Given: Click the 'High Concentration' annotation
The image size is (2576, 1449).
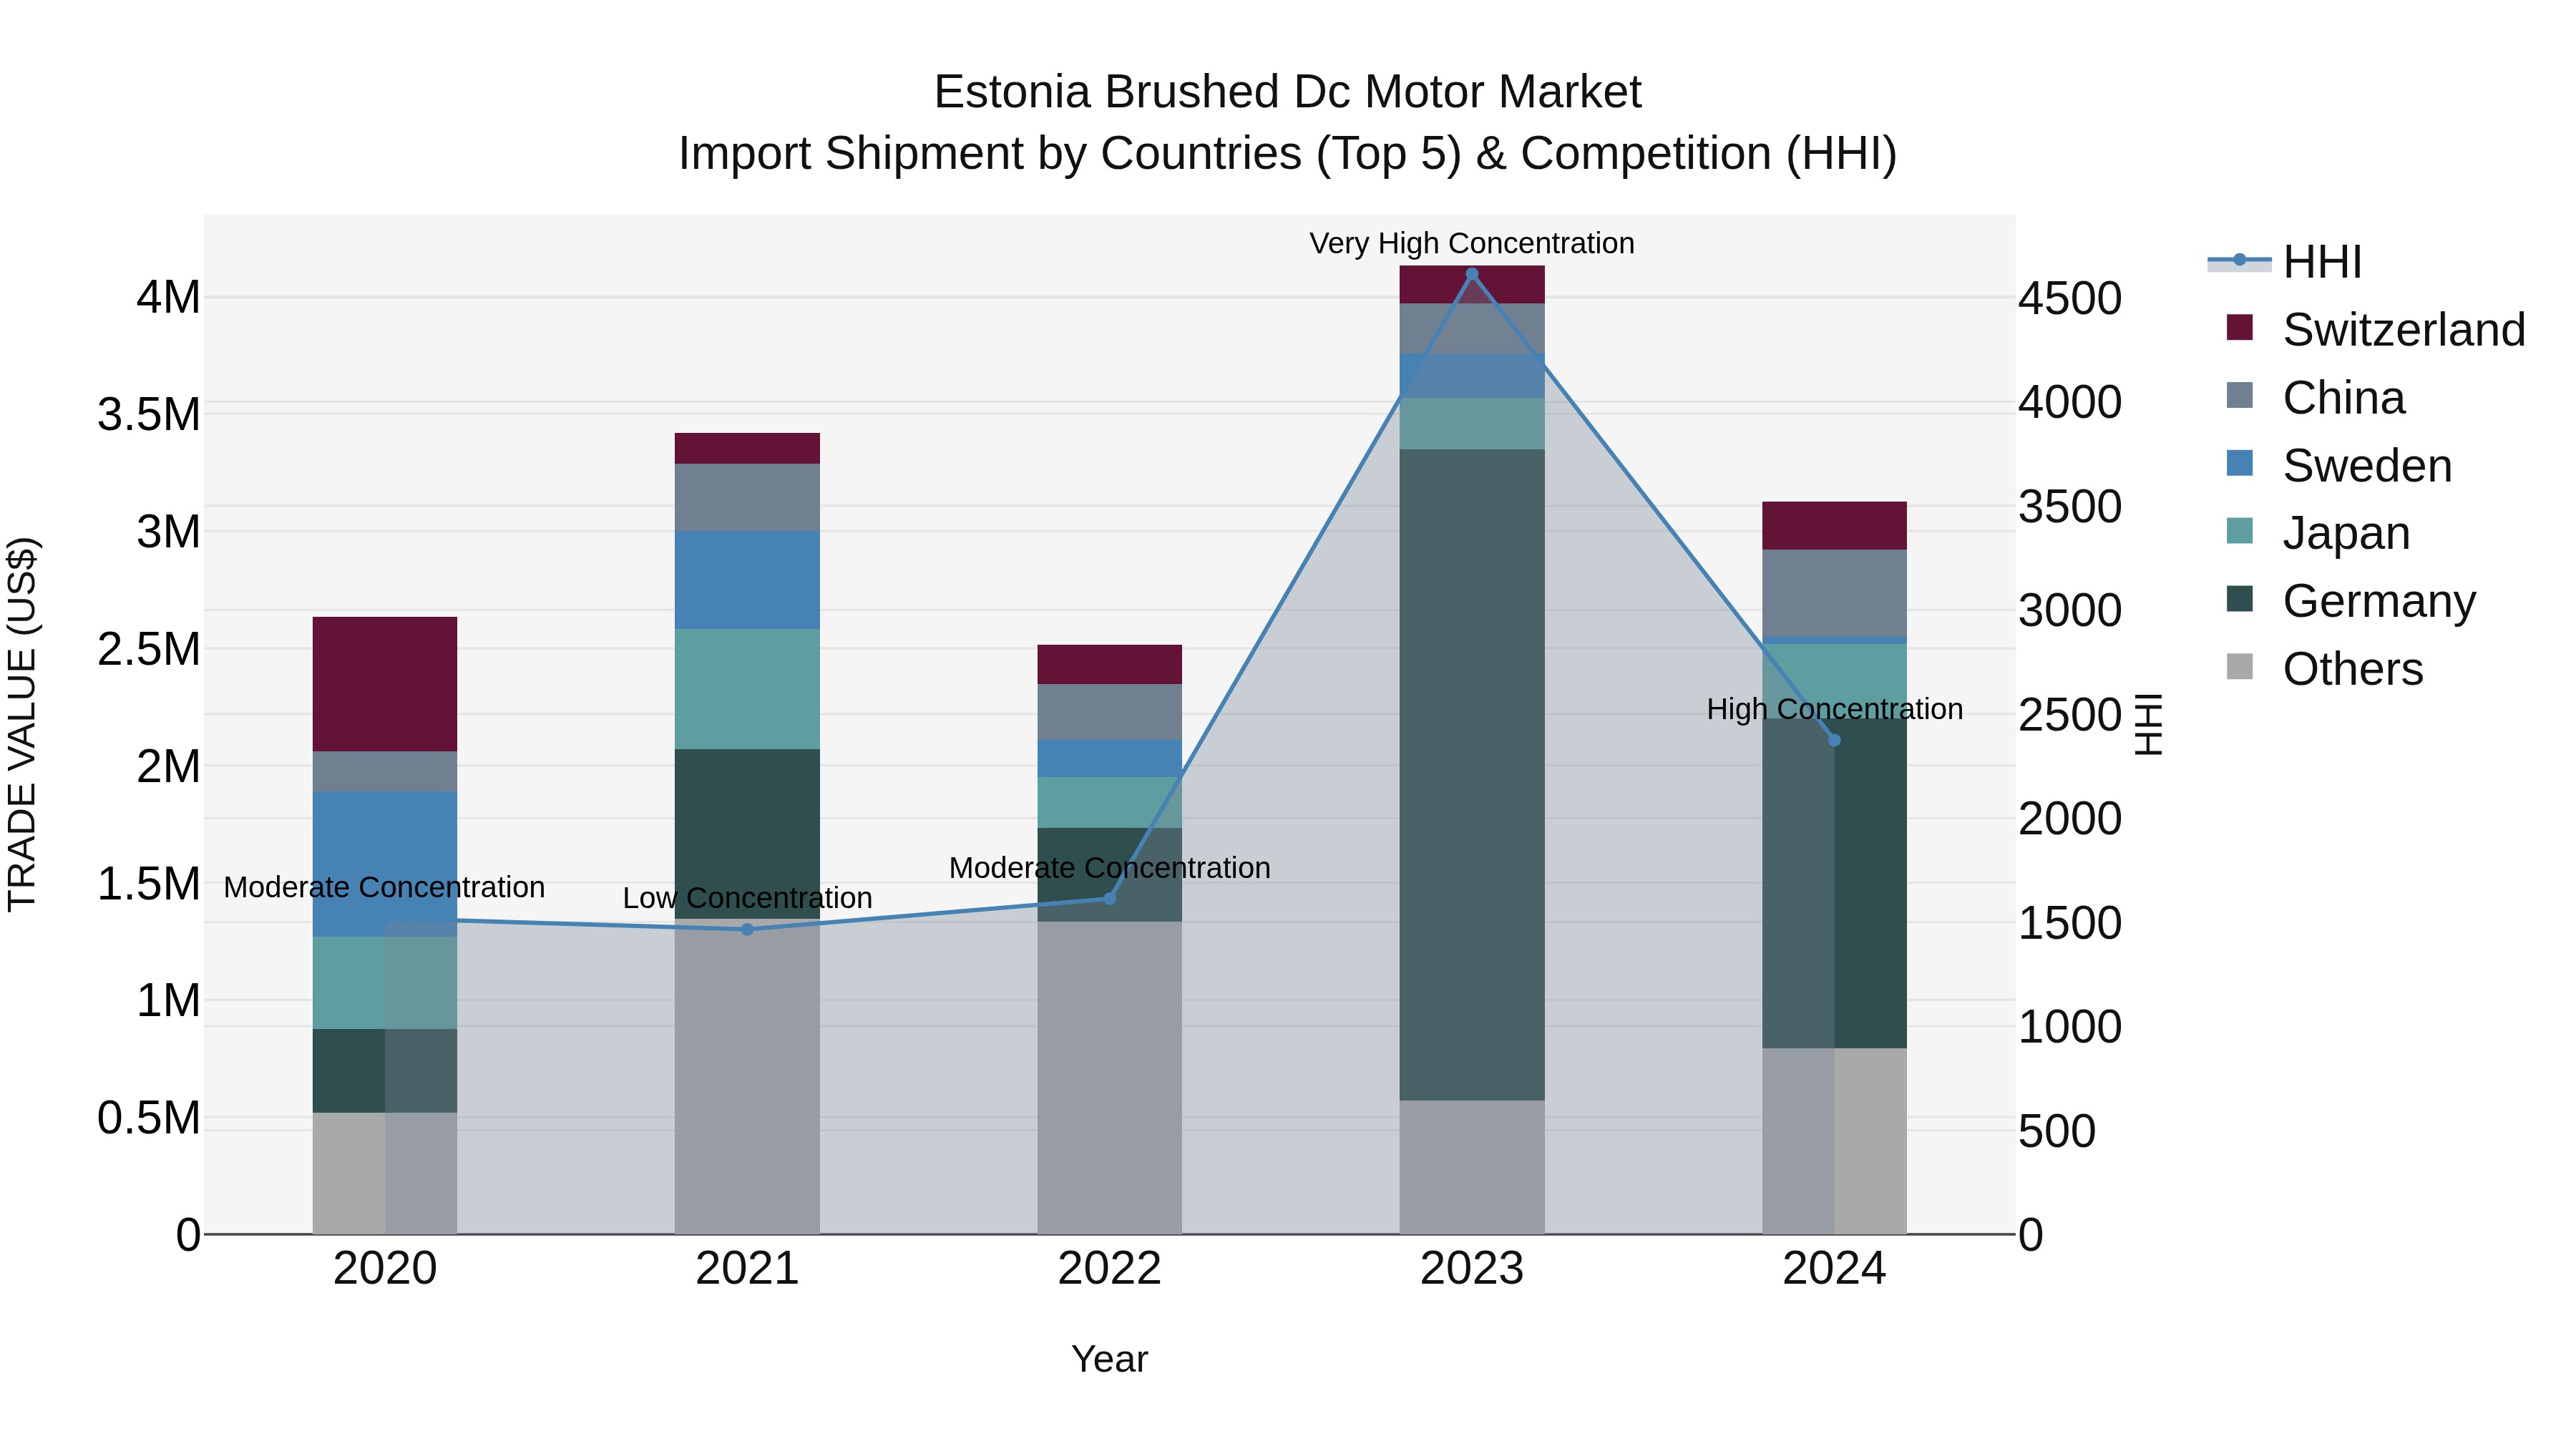Looking at the screenshot, I should [x=1834, y=709].
